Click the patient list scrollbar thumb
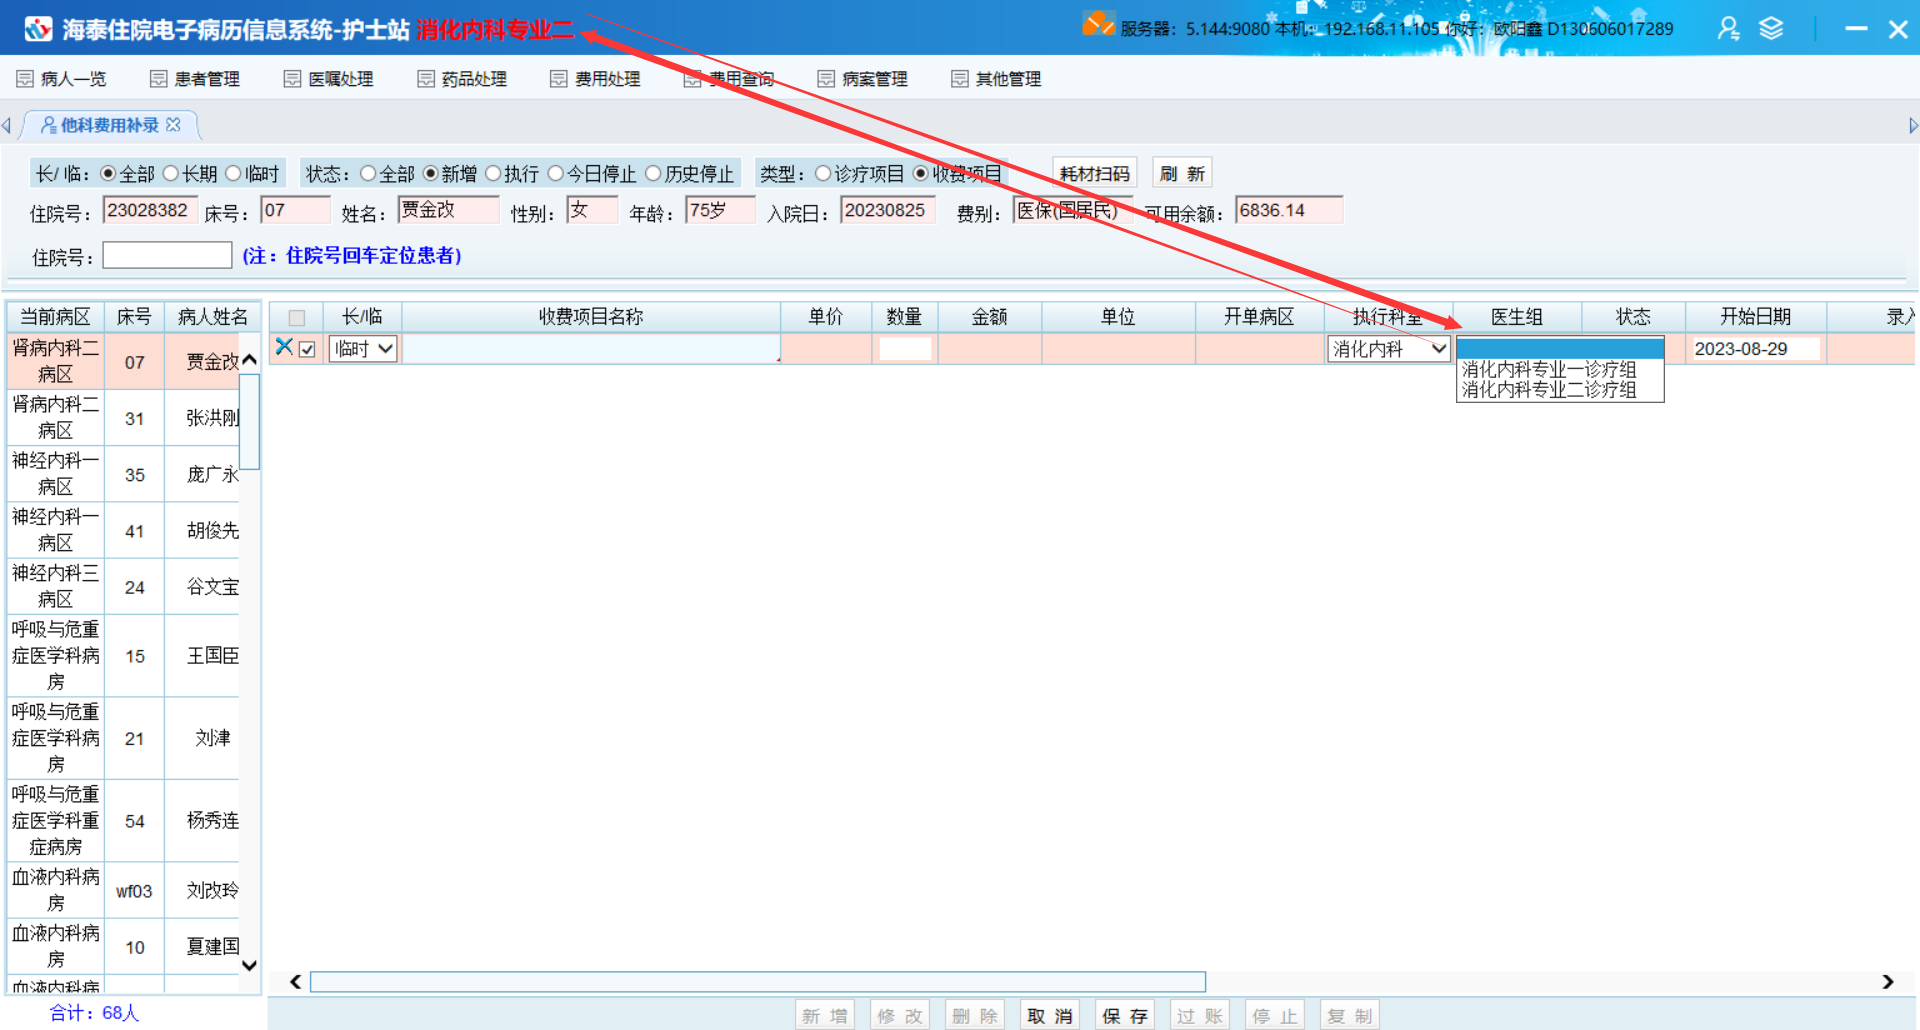 [x=250, y=422]
